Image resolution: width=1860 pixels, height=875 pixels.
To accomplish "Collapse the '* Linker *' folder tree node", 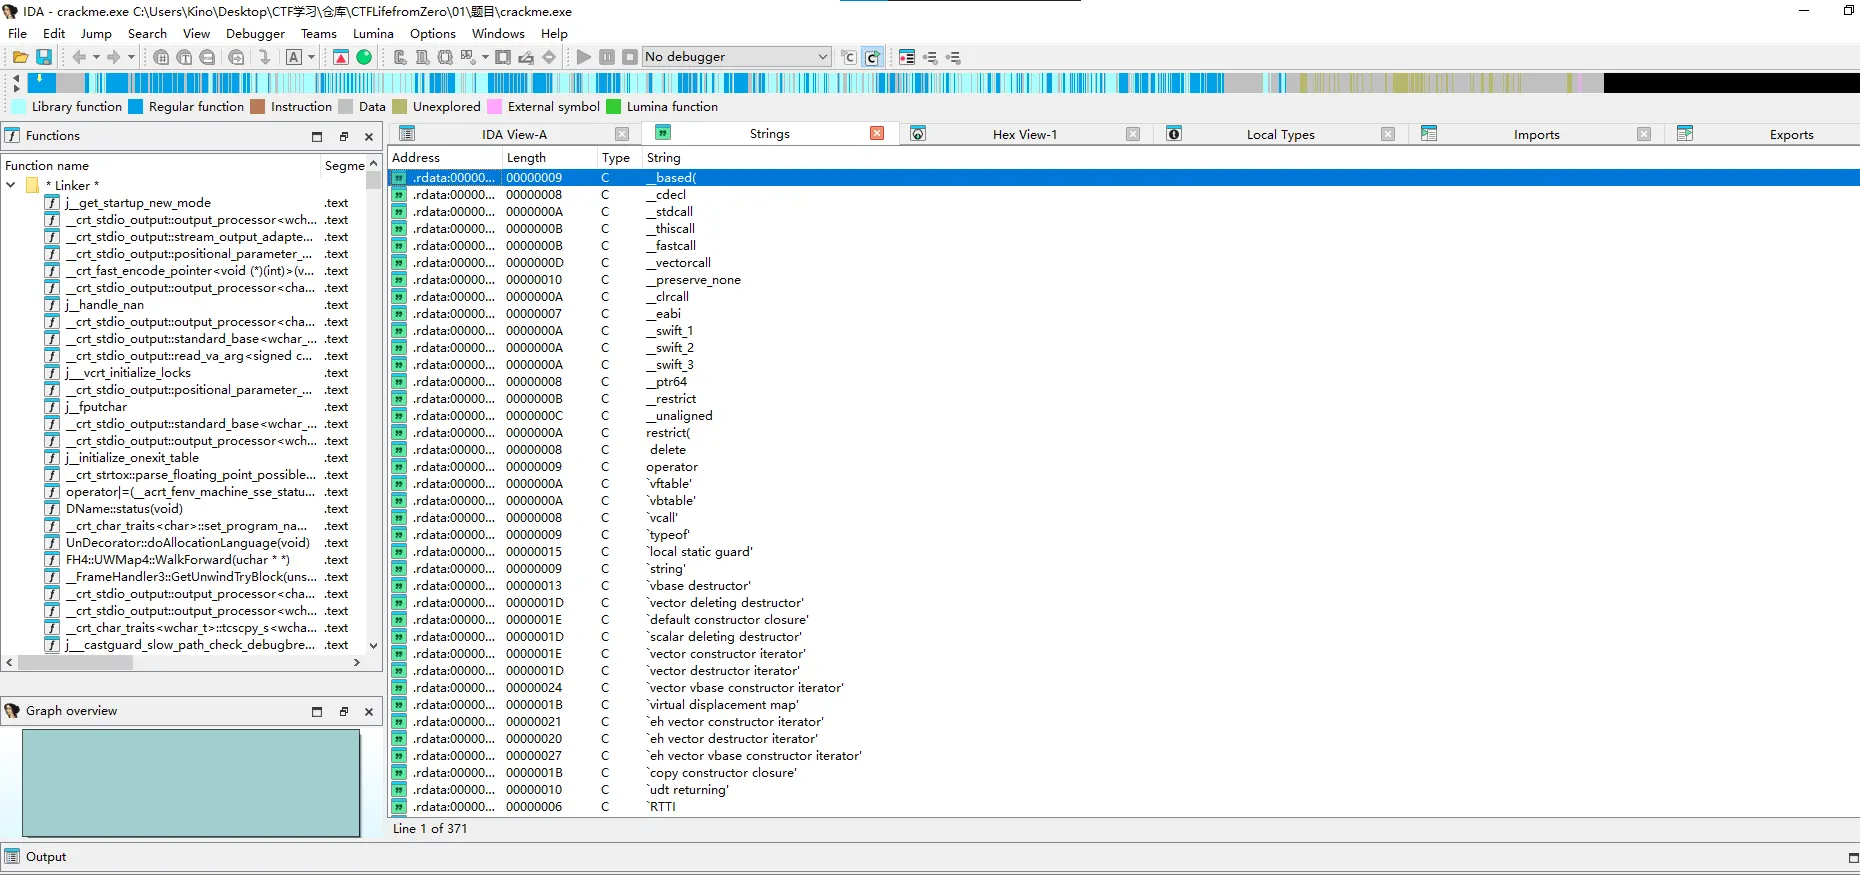I will click(11, 185).
